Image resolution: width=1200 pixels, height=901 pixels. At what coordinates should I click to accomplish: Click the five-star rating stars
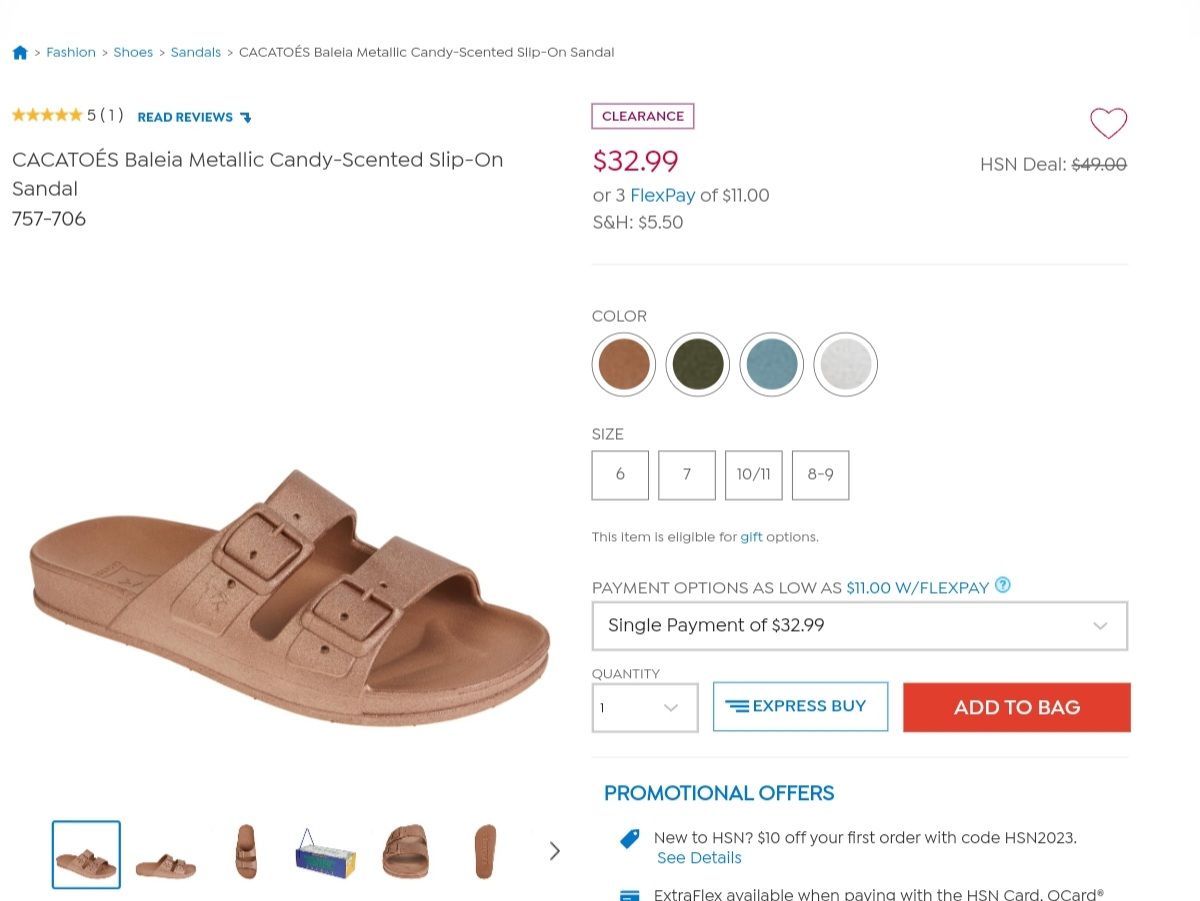47,114
